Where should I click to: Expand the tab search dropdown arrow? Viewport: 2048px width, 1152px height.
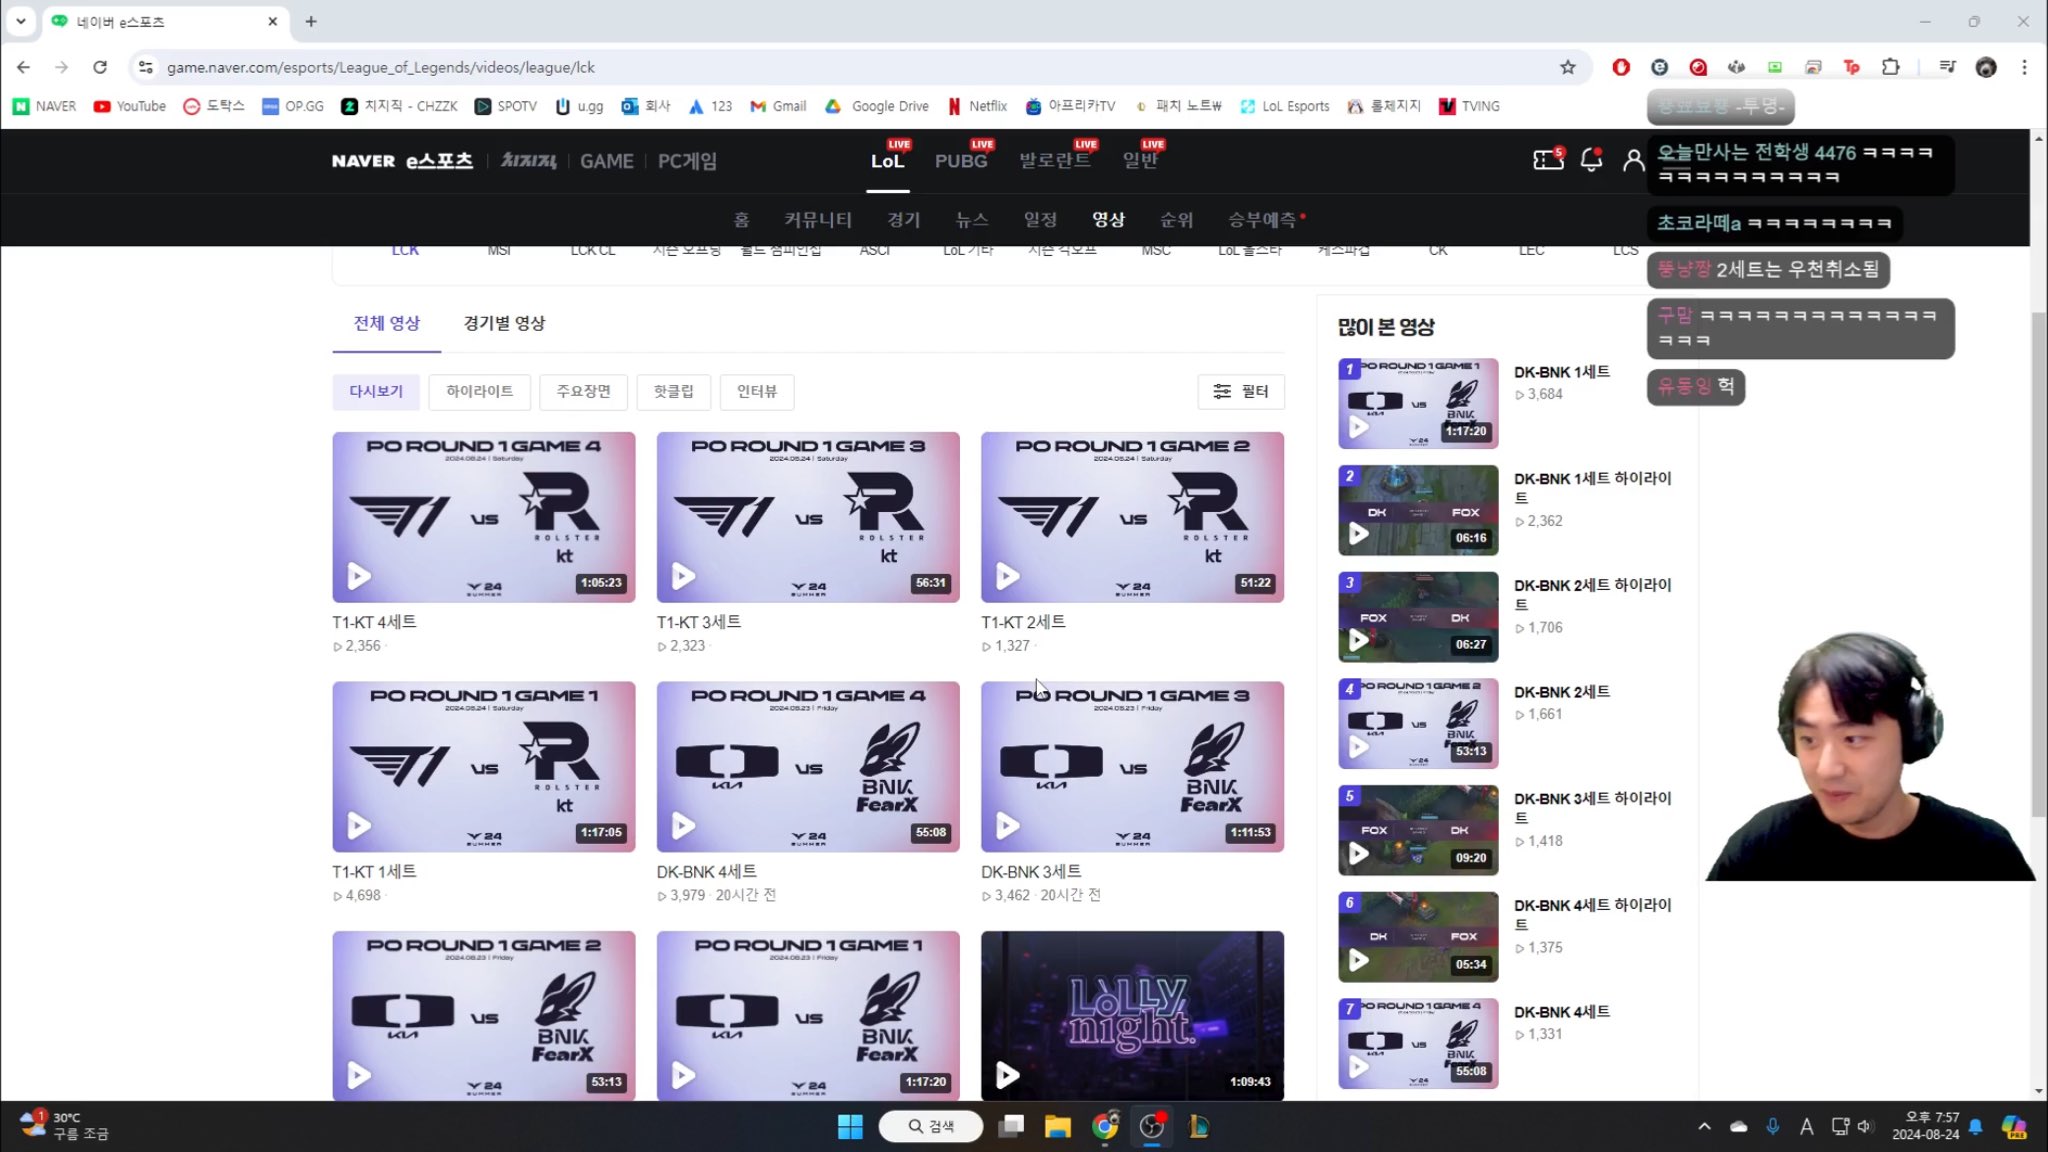point(20,21)
